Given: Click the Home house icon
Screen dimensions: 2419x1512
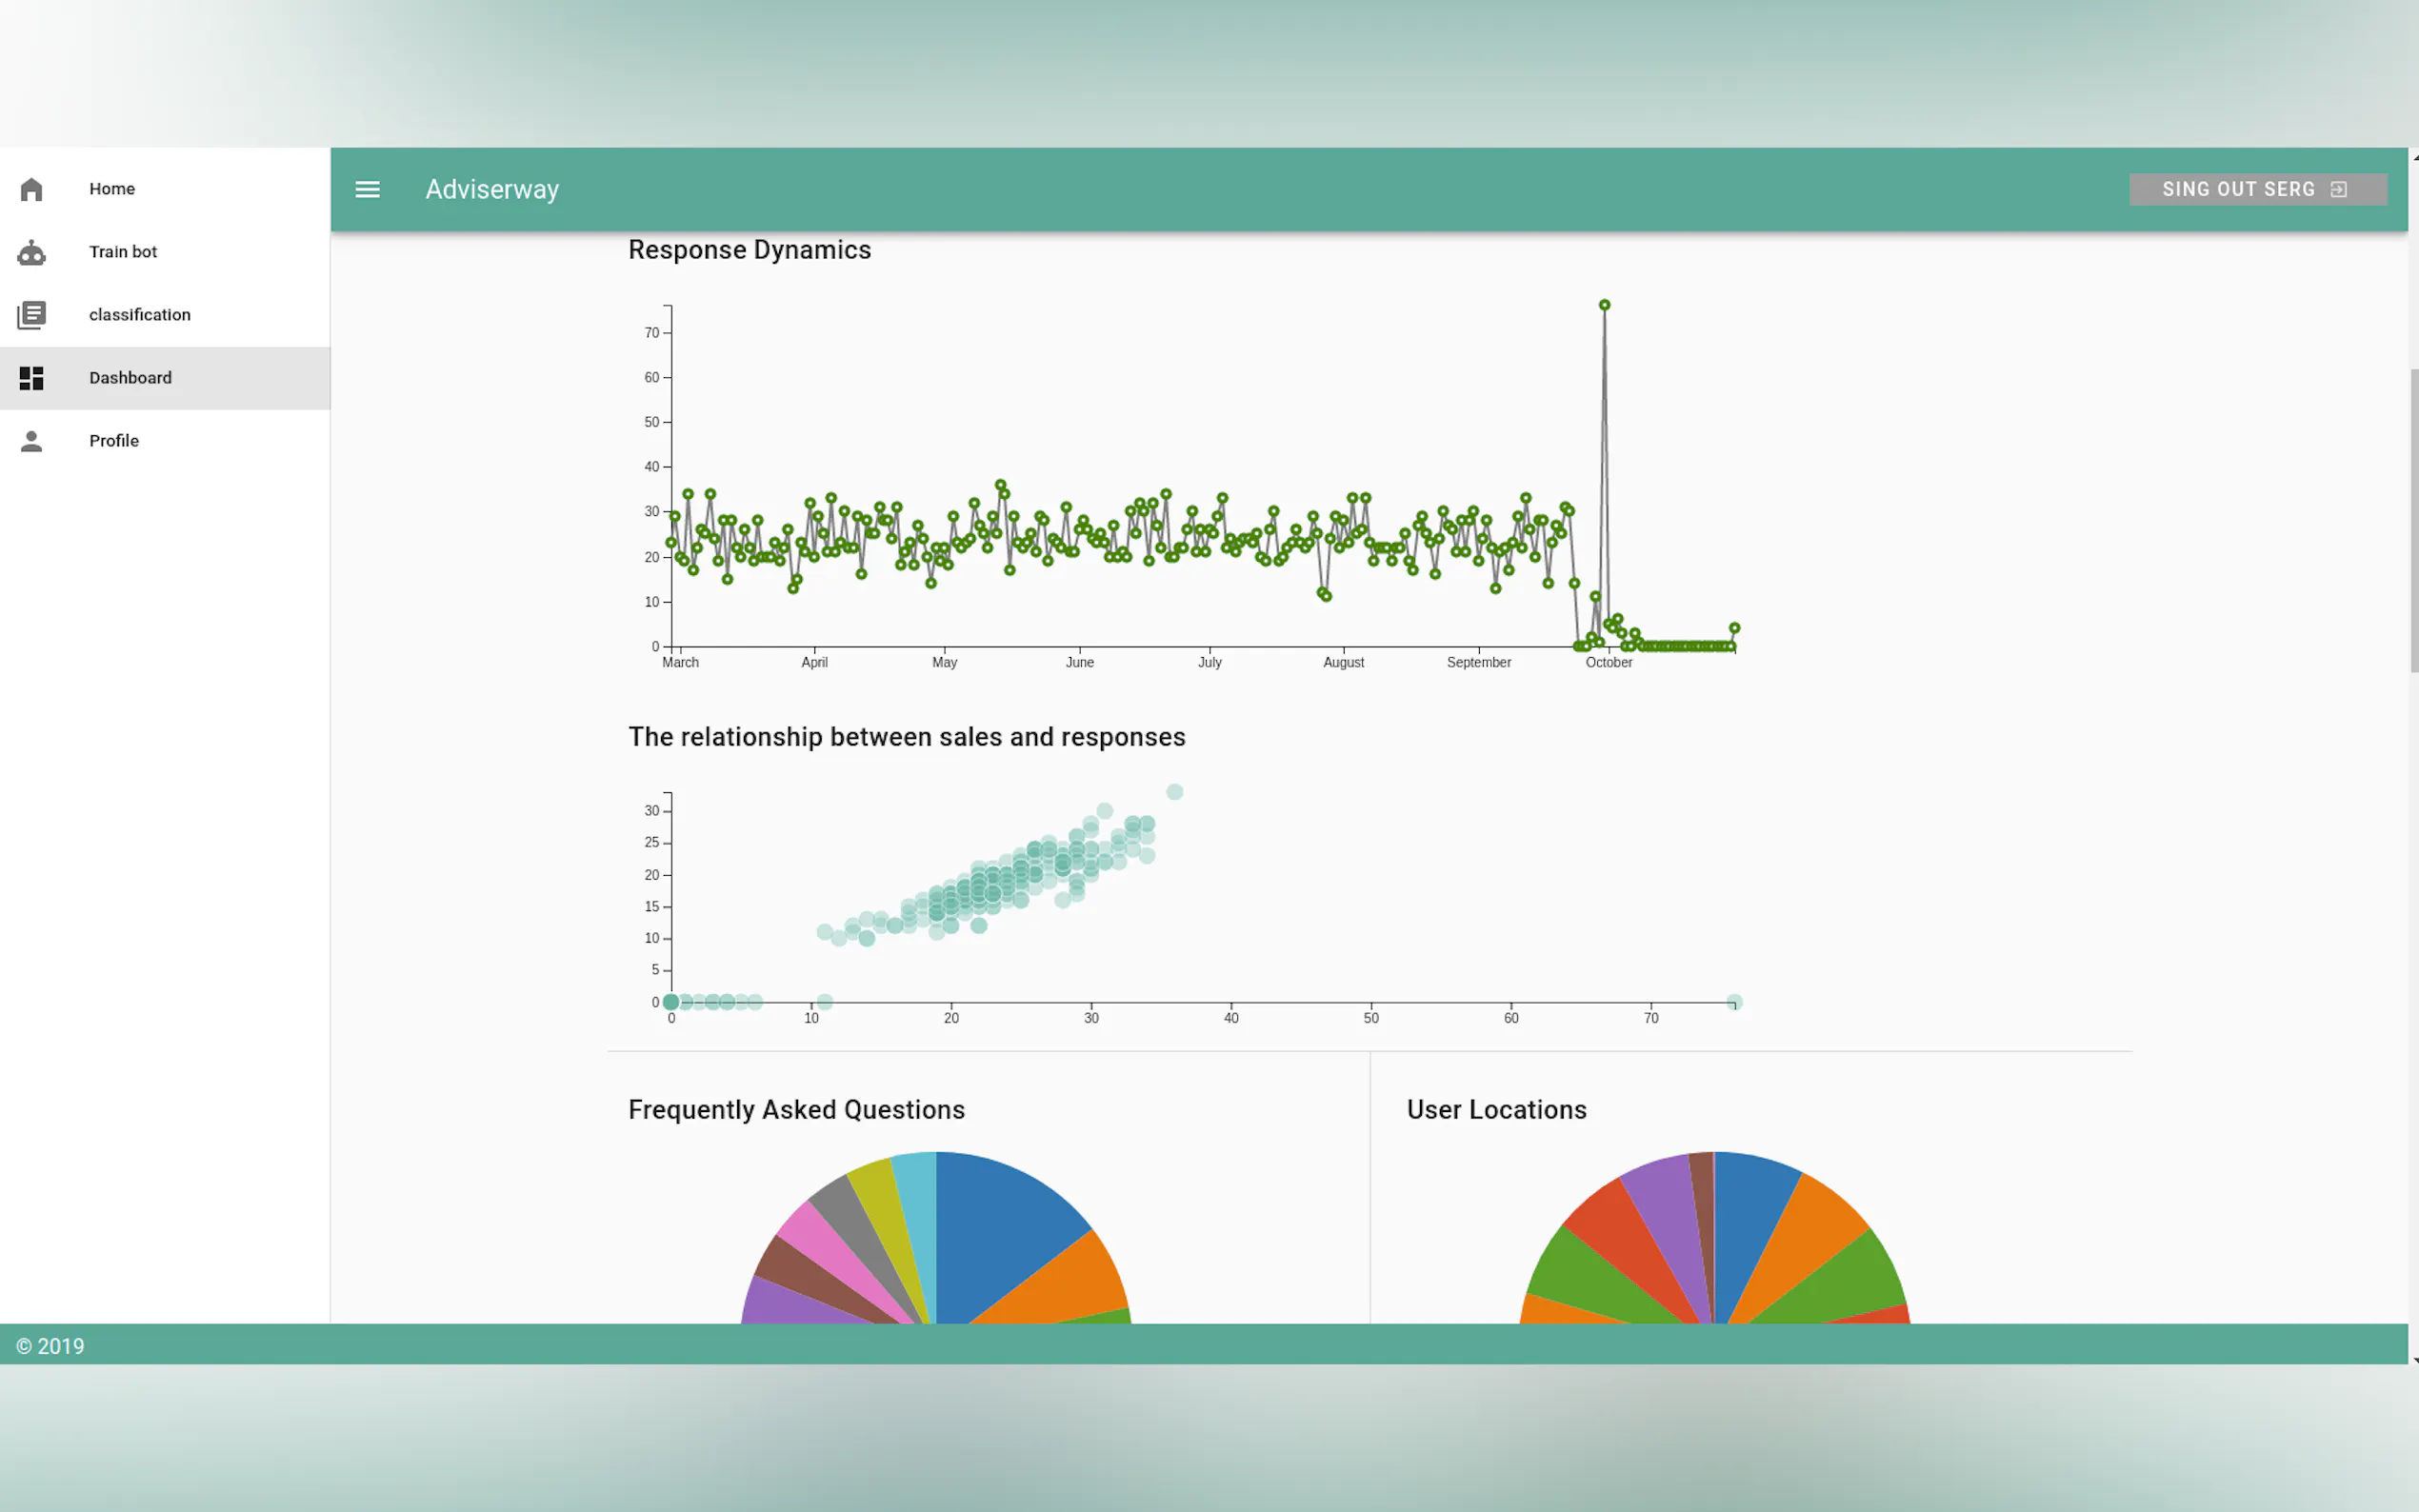Looking at the screenshot, I should [x=31, y=189].
